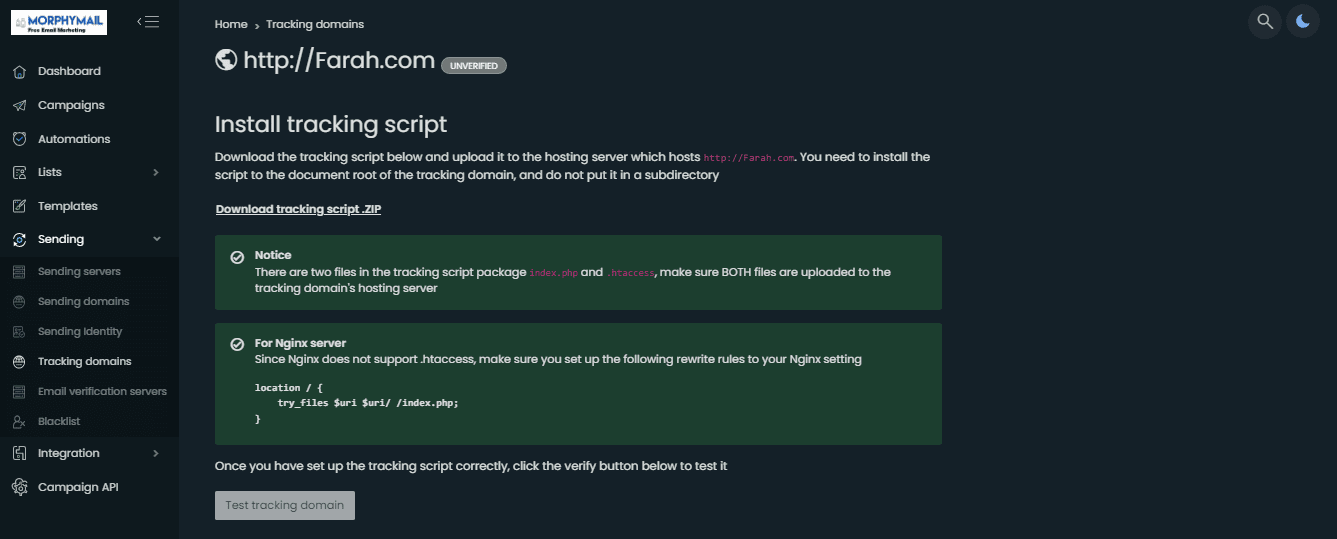Click the Campaigns paper plane icon
The height and width of the screenshot is (539, 1337).
pos(19,105)
